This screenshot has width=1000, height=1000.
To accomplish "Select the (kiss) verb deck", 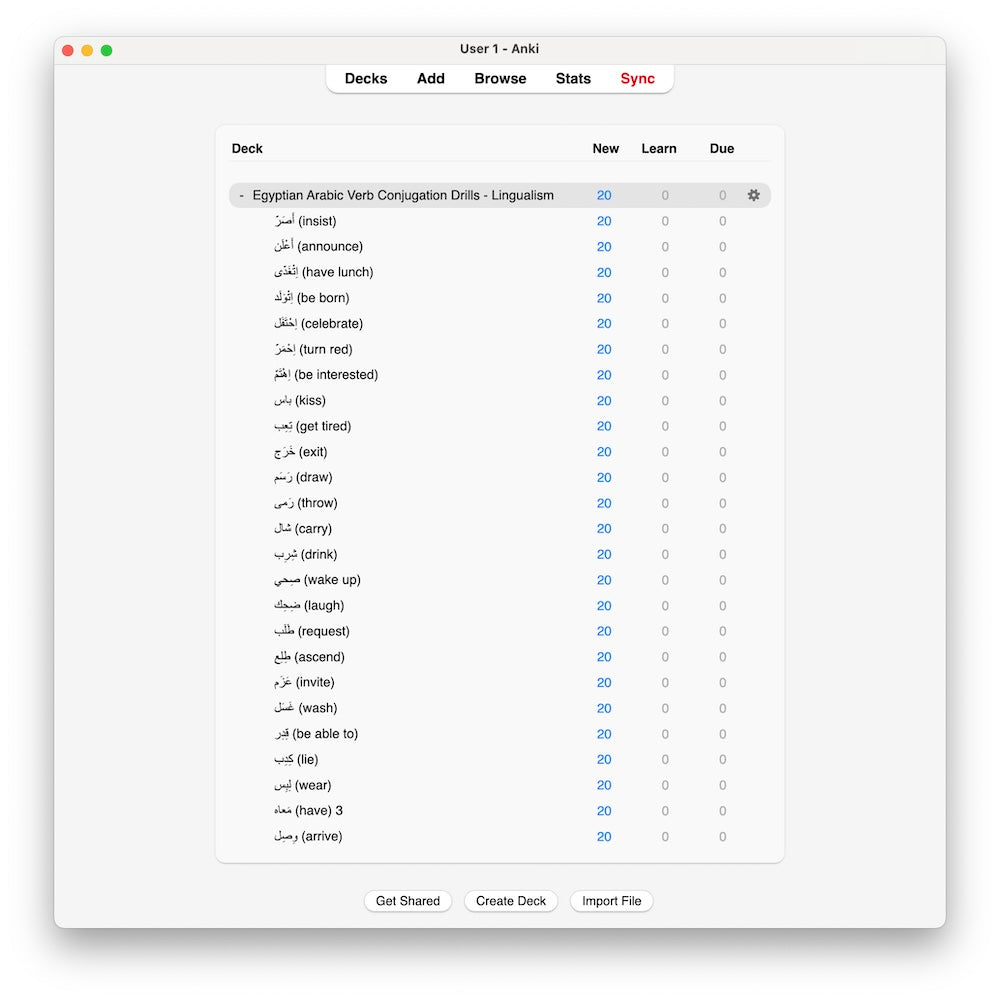I will (300, 401).
